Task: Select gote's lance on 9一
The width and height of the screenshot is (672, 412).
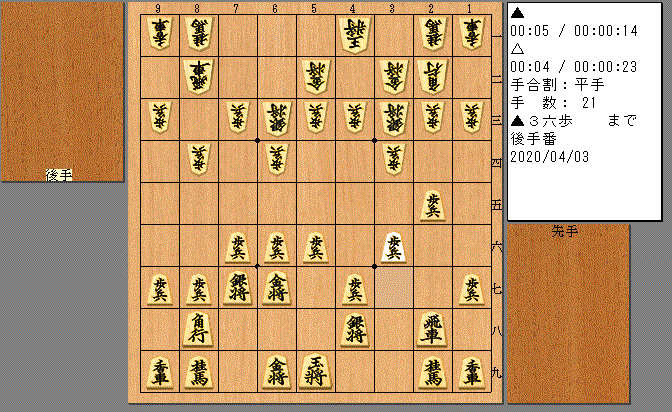Action: 160,34
